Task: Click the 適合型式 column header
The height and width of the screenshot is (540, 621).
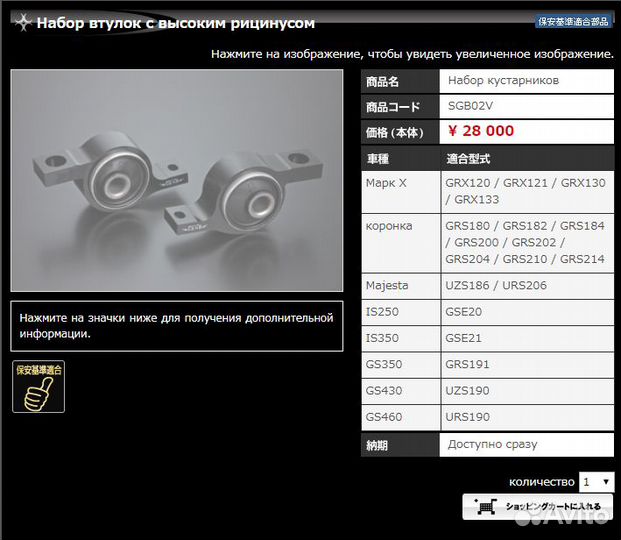Action: click(x=468, y=159)
